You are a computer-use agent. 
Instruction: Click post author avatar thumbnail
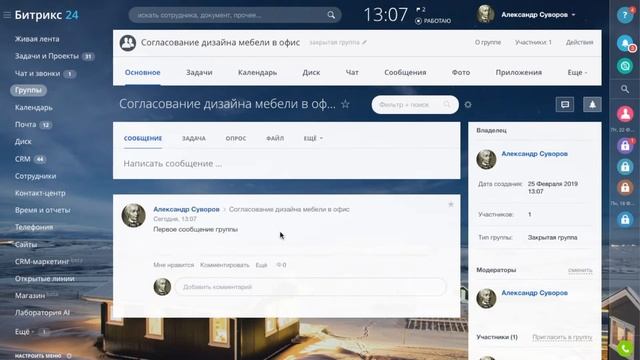133,215
